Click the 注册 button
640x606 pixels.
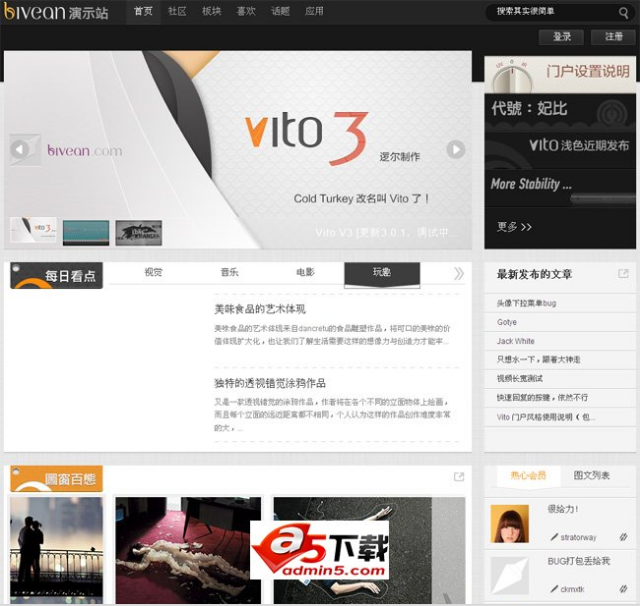[613, 37]
